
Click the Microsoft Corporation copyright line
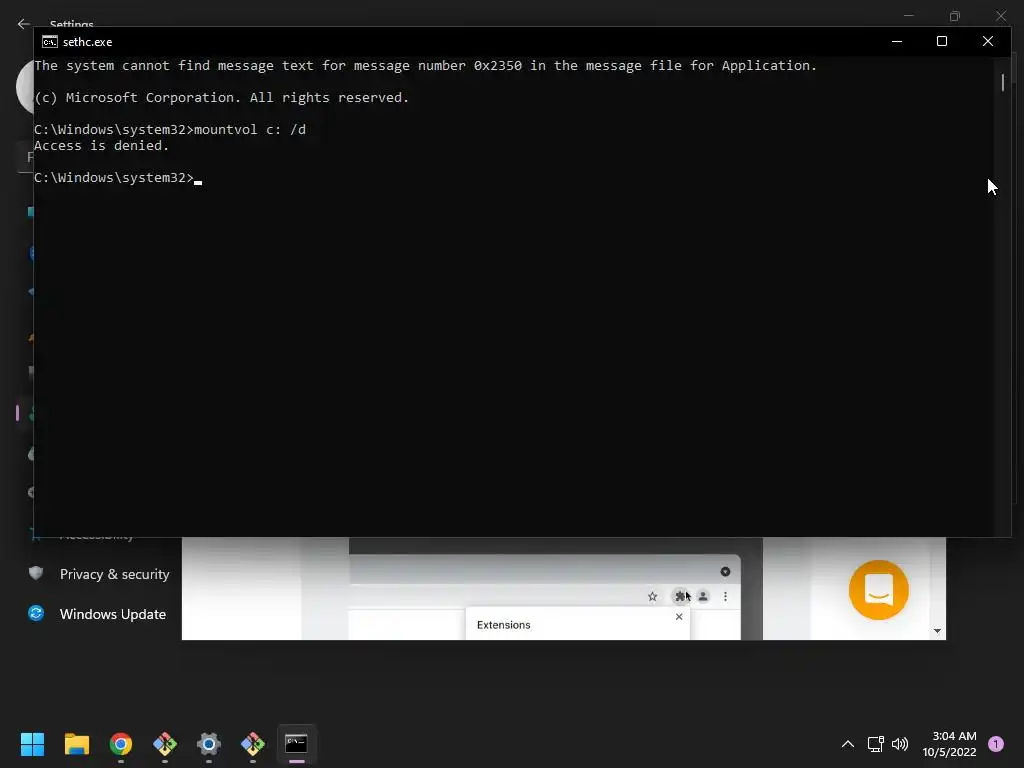221,97
